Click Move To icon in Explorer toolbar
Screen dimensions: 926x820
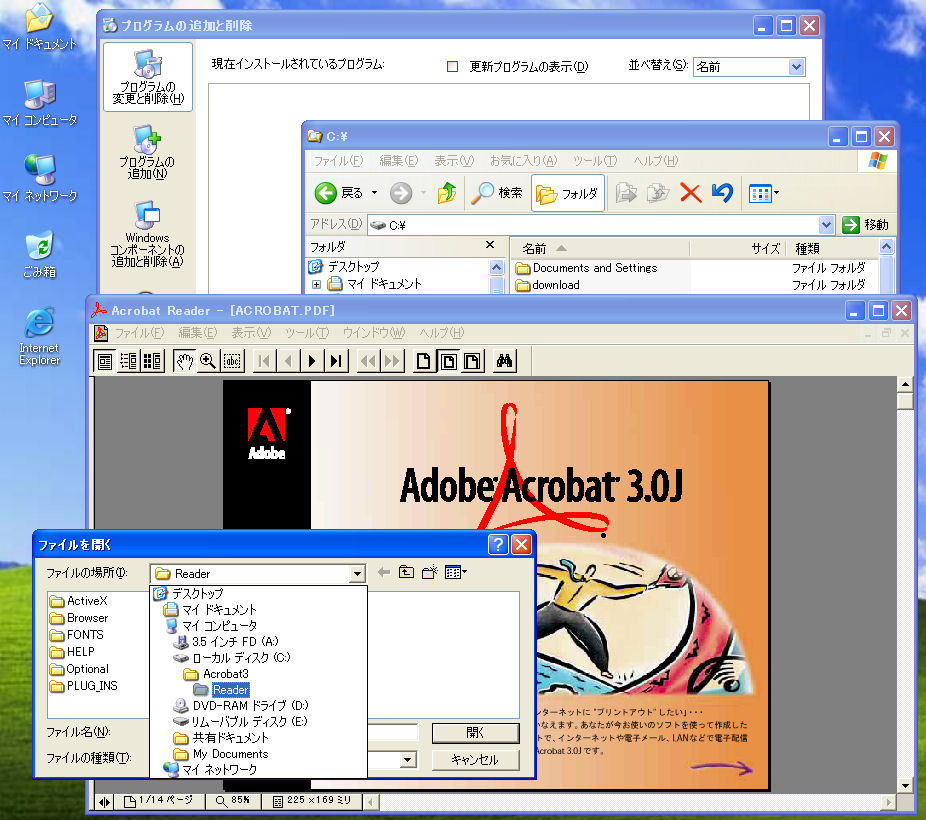click(x=626, y=193)
